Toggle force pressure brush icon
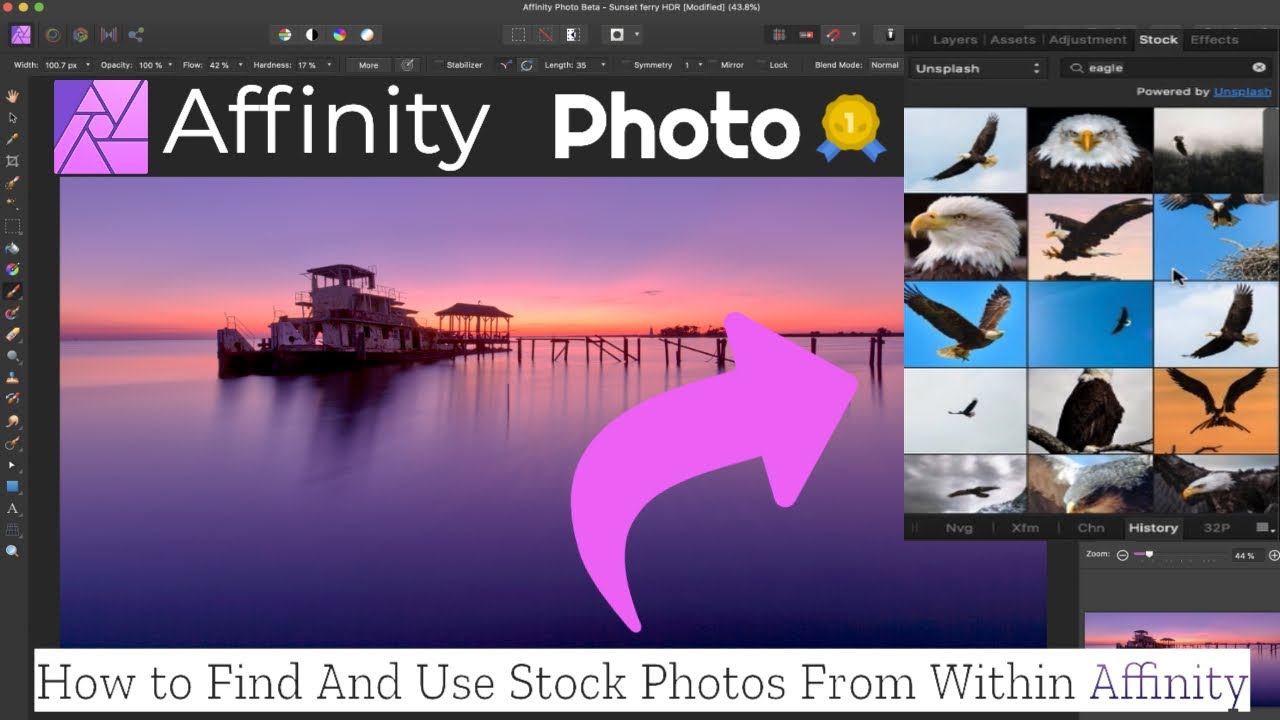 coord(408,65)
